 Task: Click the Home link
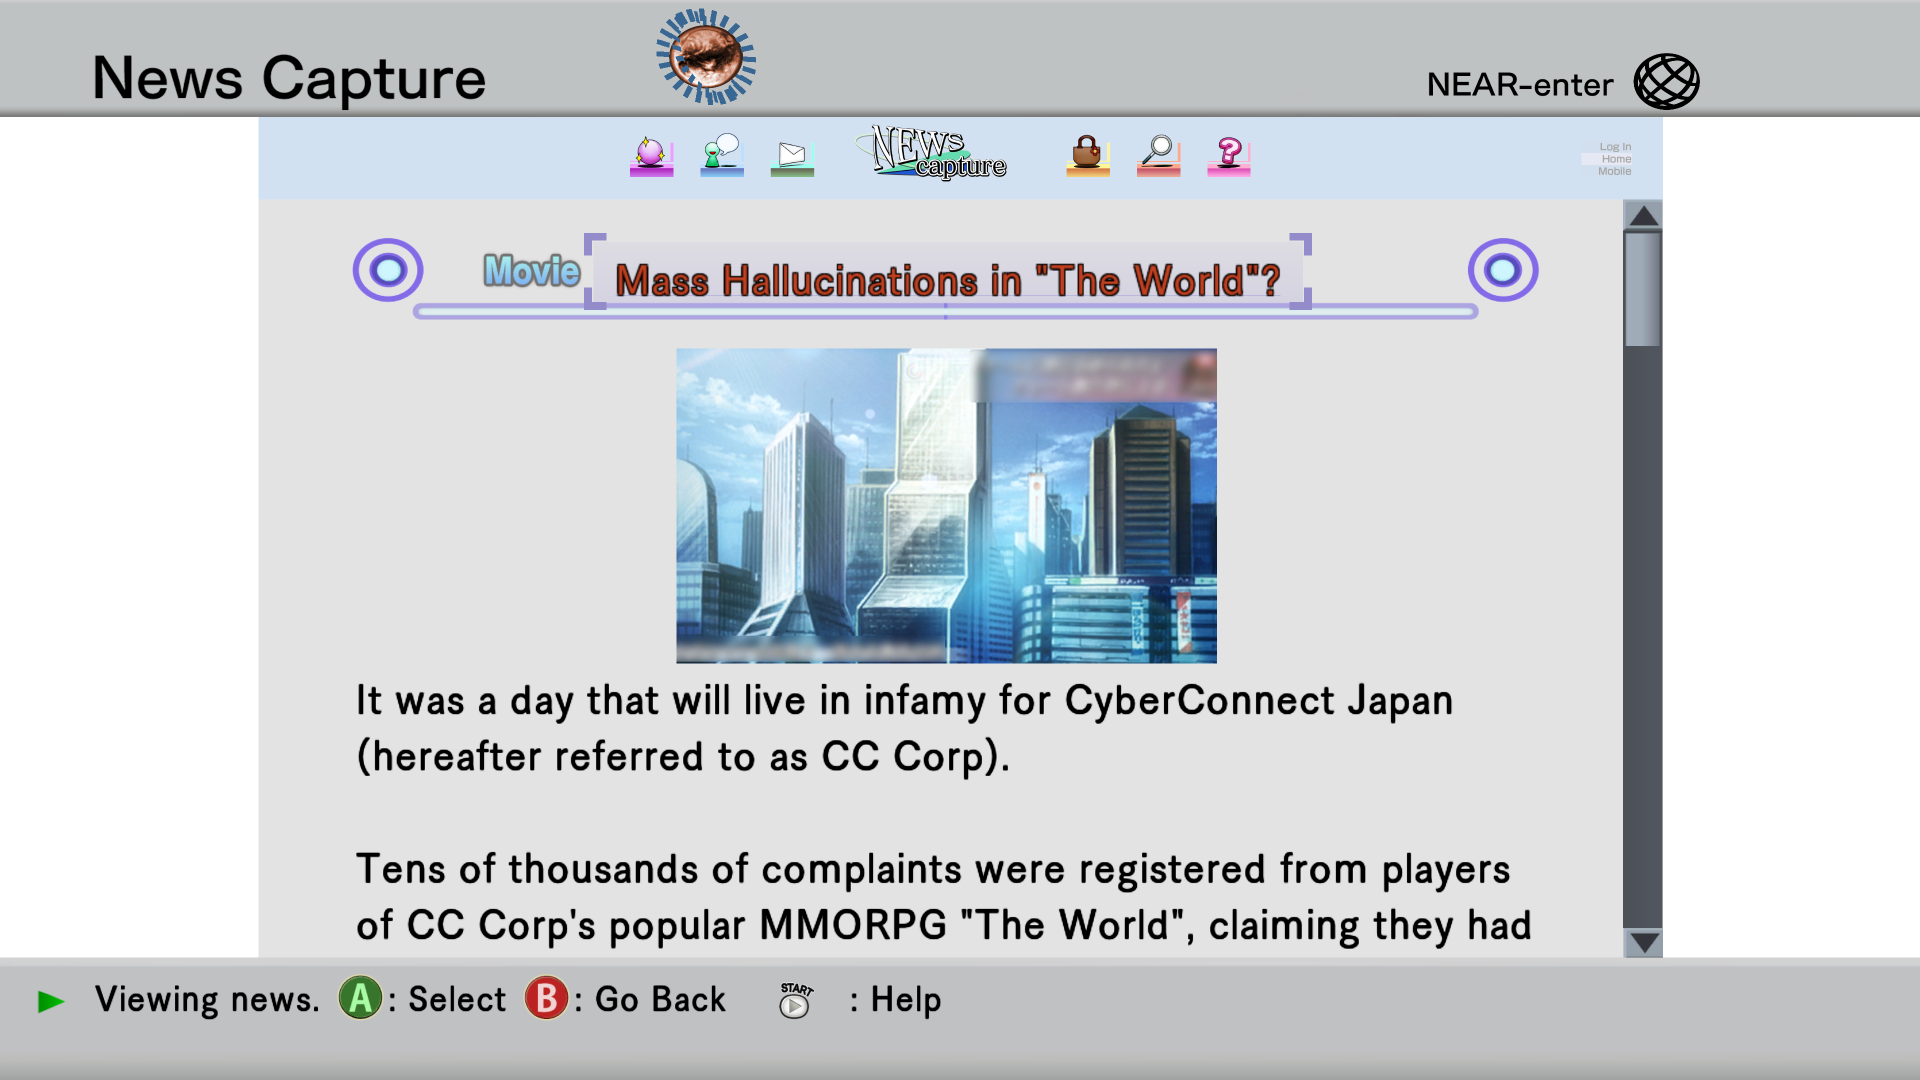(1615, 159)
